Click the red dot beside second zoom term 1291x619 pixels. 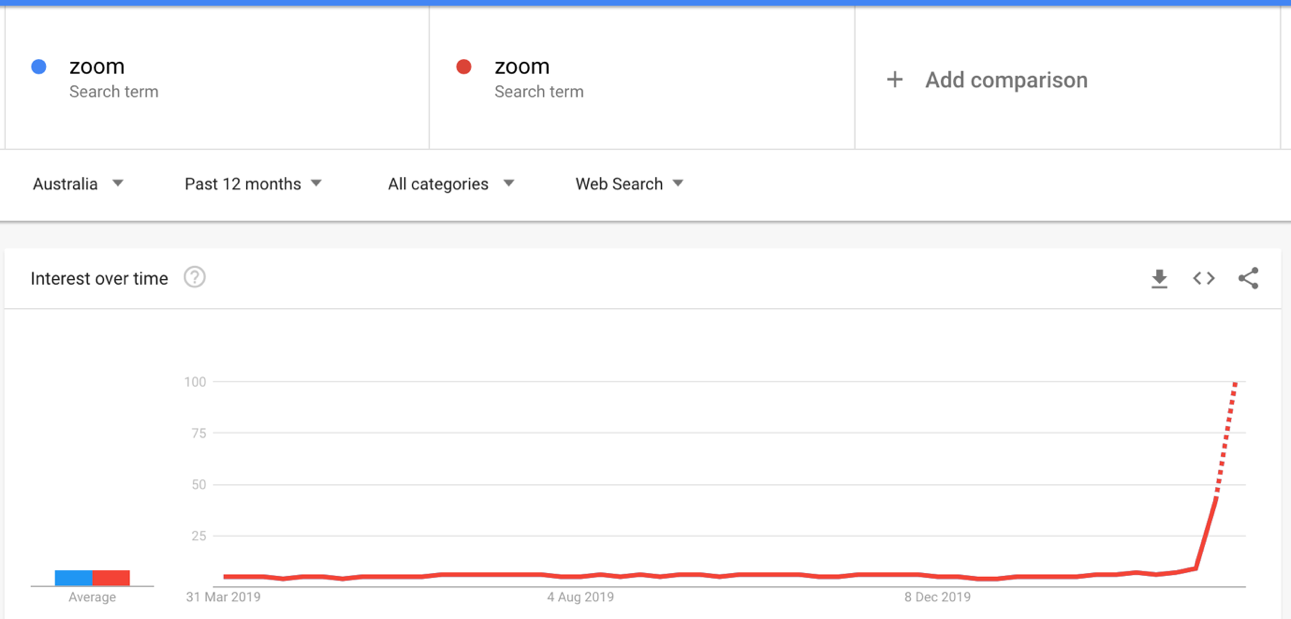(x=464, y=67)
